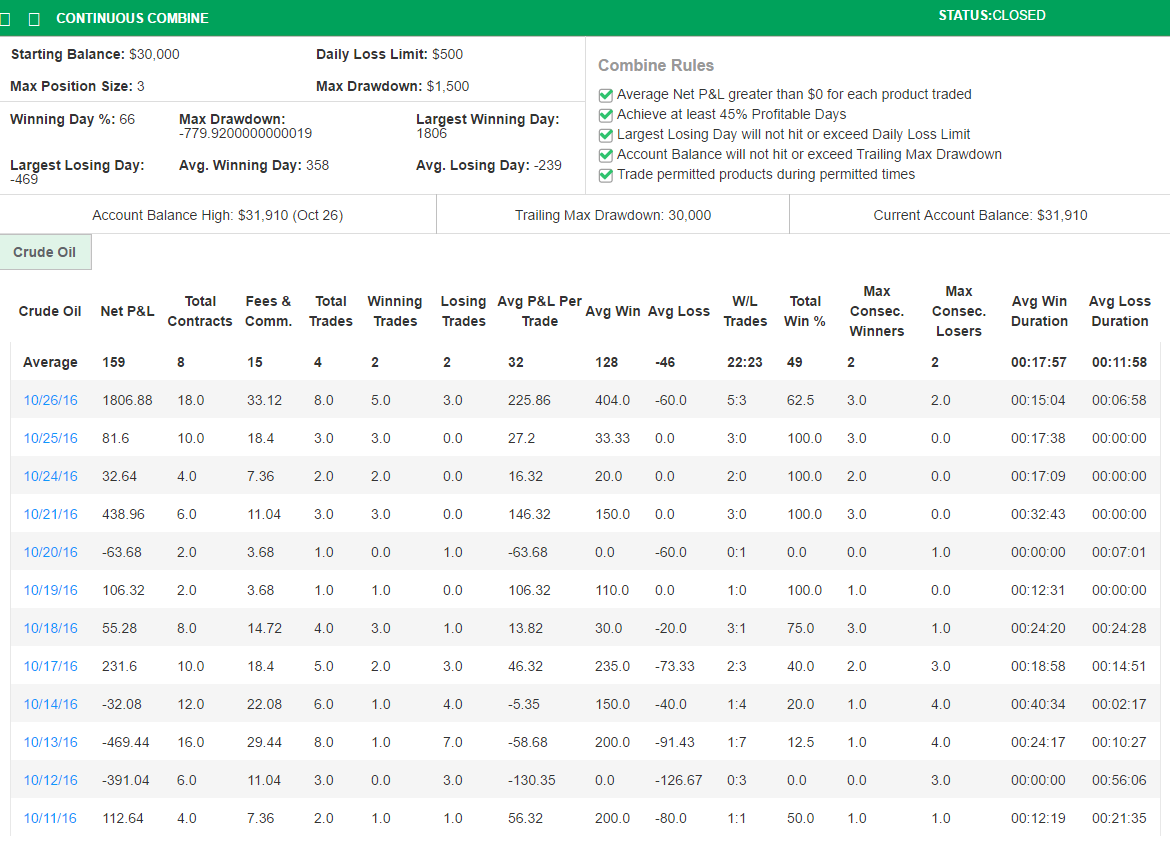Sort by the Net P&L column header
Screen dimensions: 1172x851
click(127, 311)
